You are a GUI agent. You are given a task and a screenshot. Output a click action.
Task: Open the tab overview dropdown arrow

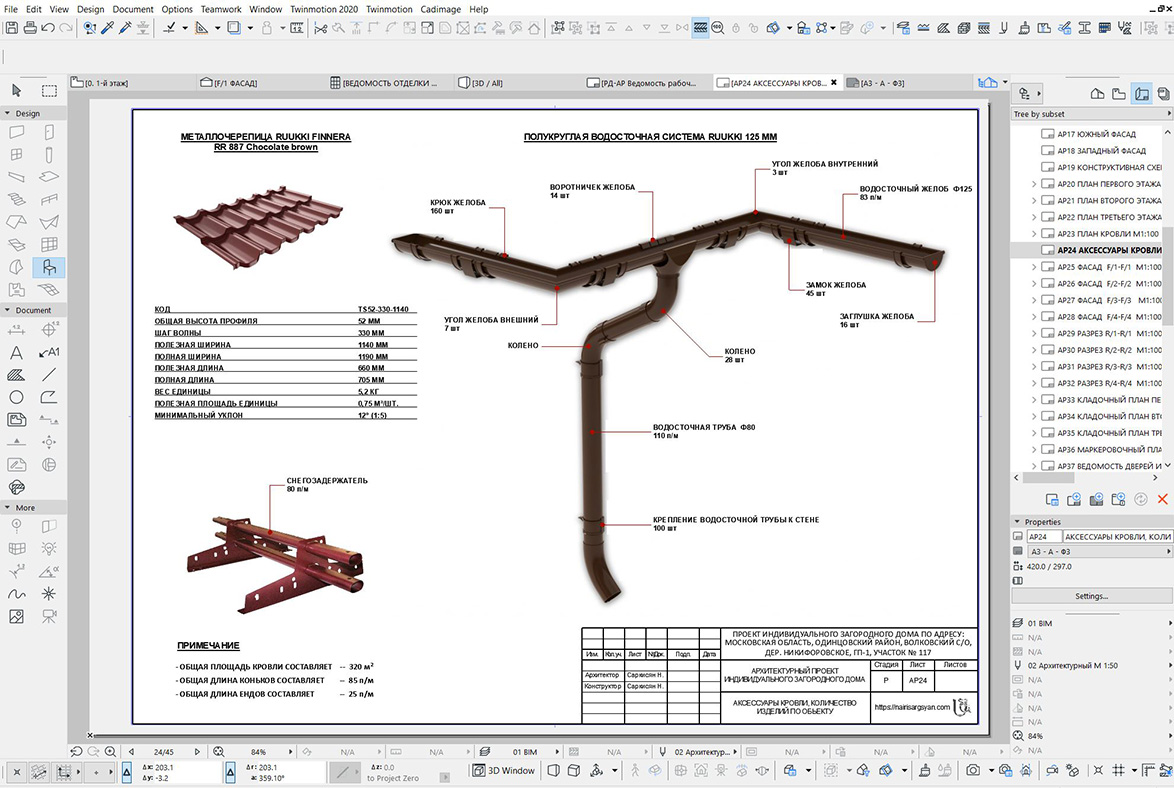click(1005, 82)
